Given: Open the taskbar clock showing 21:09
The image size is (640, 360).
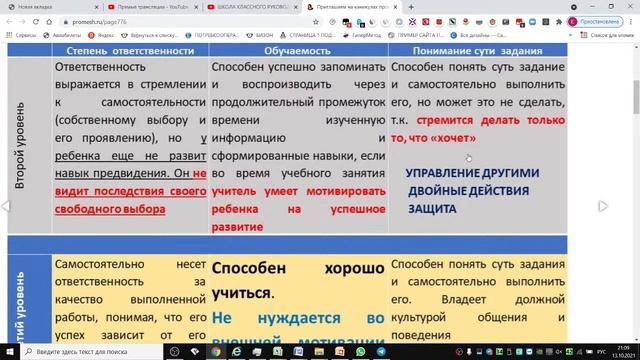Looking at the screenshot, I should (623, 351).
